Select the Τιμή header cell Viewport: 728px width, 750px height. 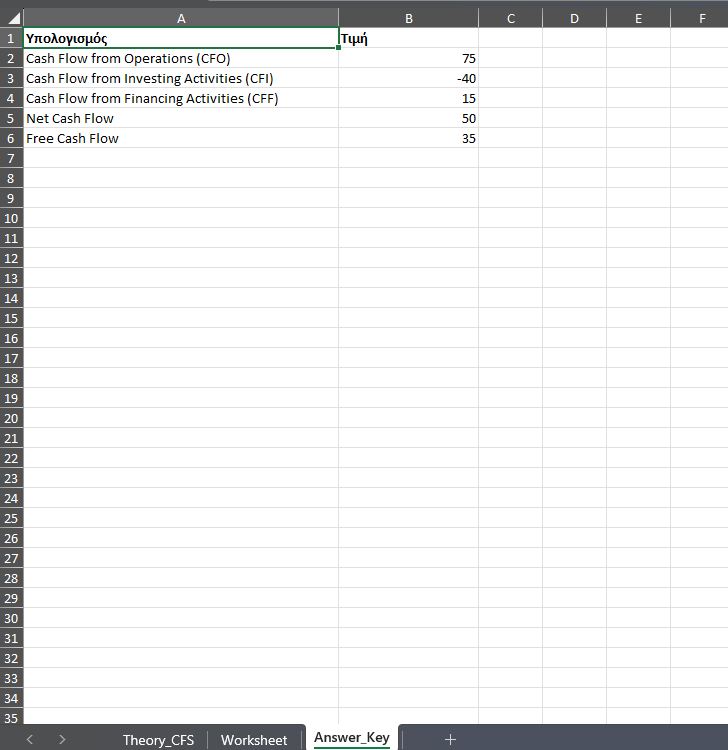tap(408, 38)
